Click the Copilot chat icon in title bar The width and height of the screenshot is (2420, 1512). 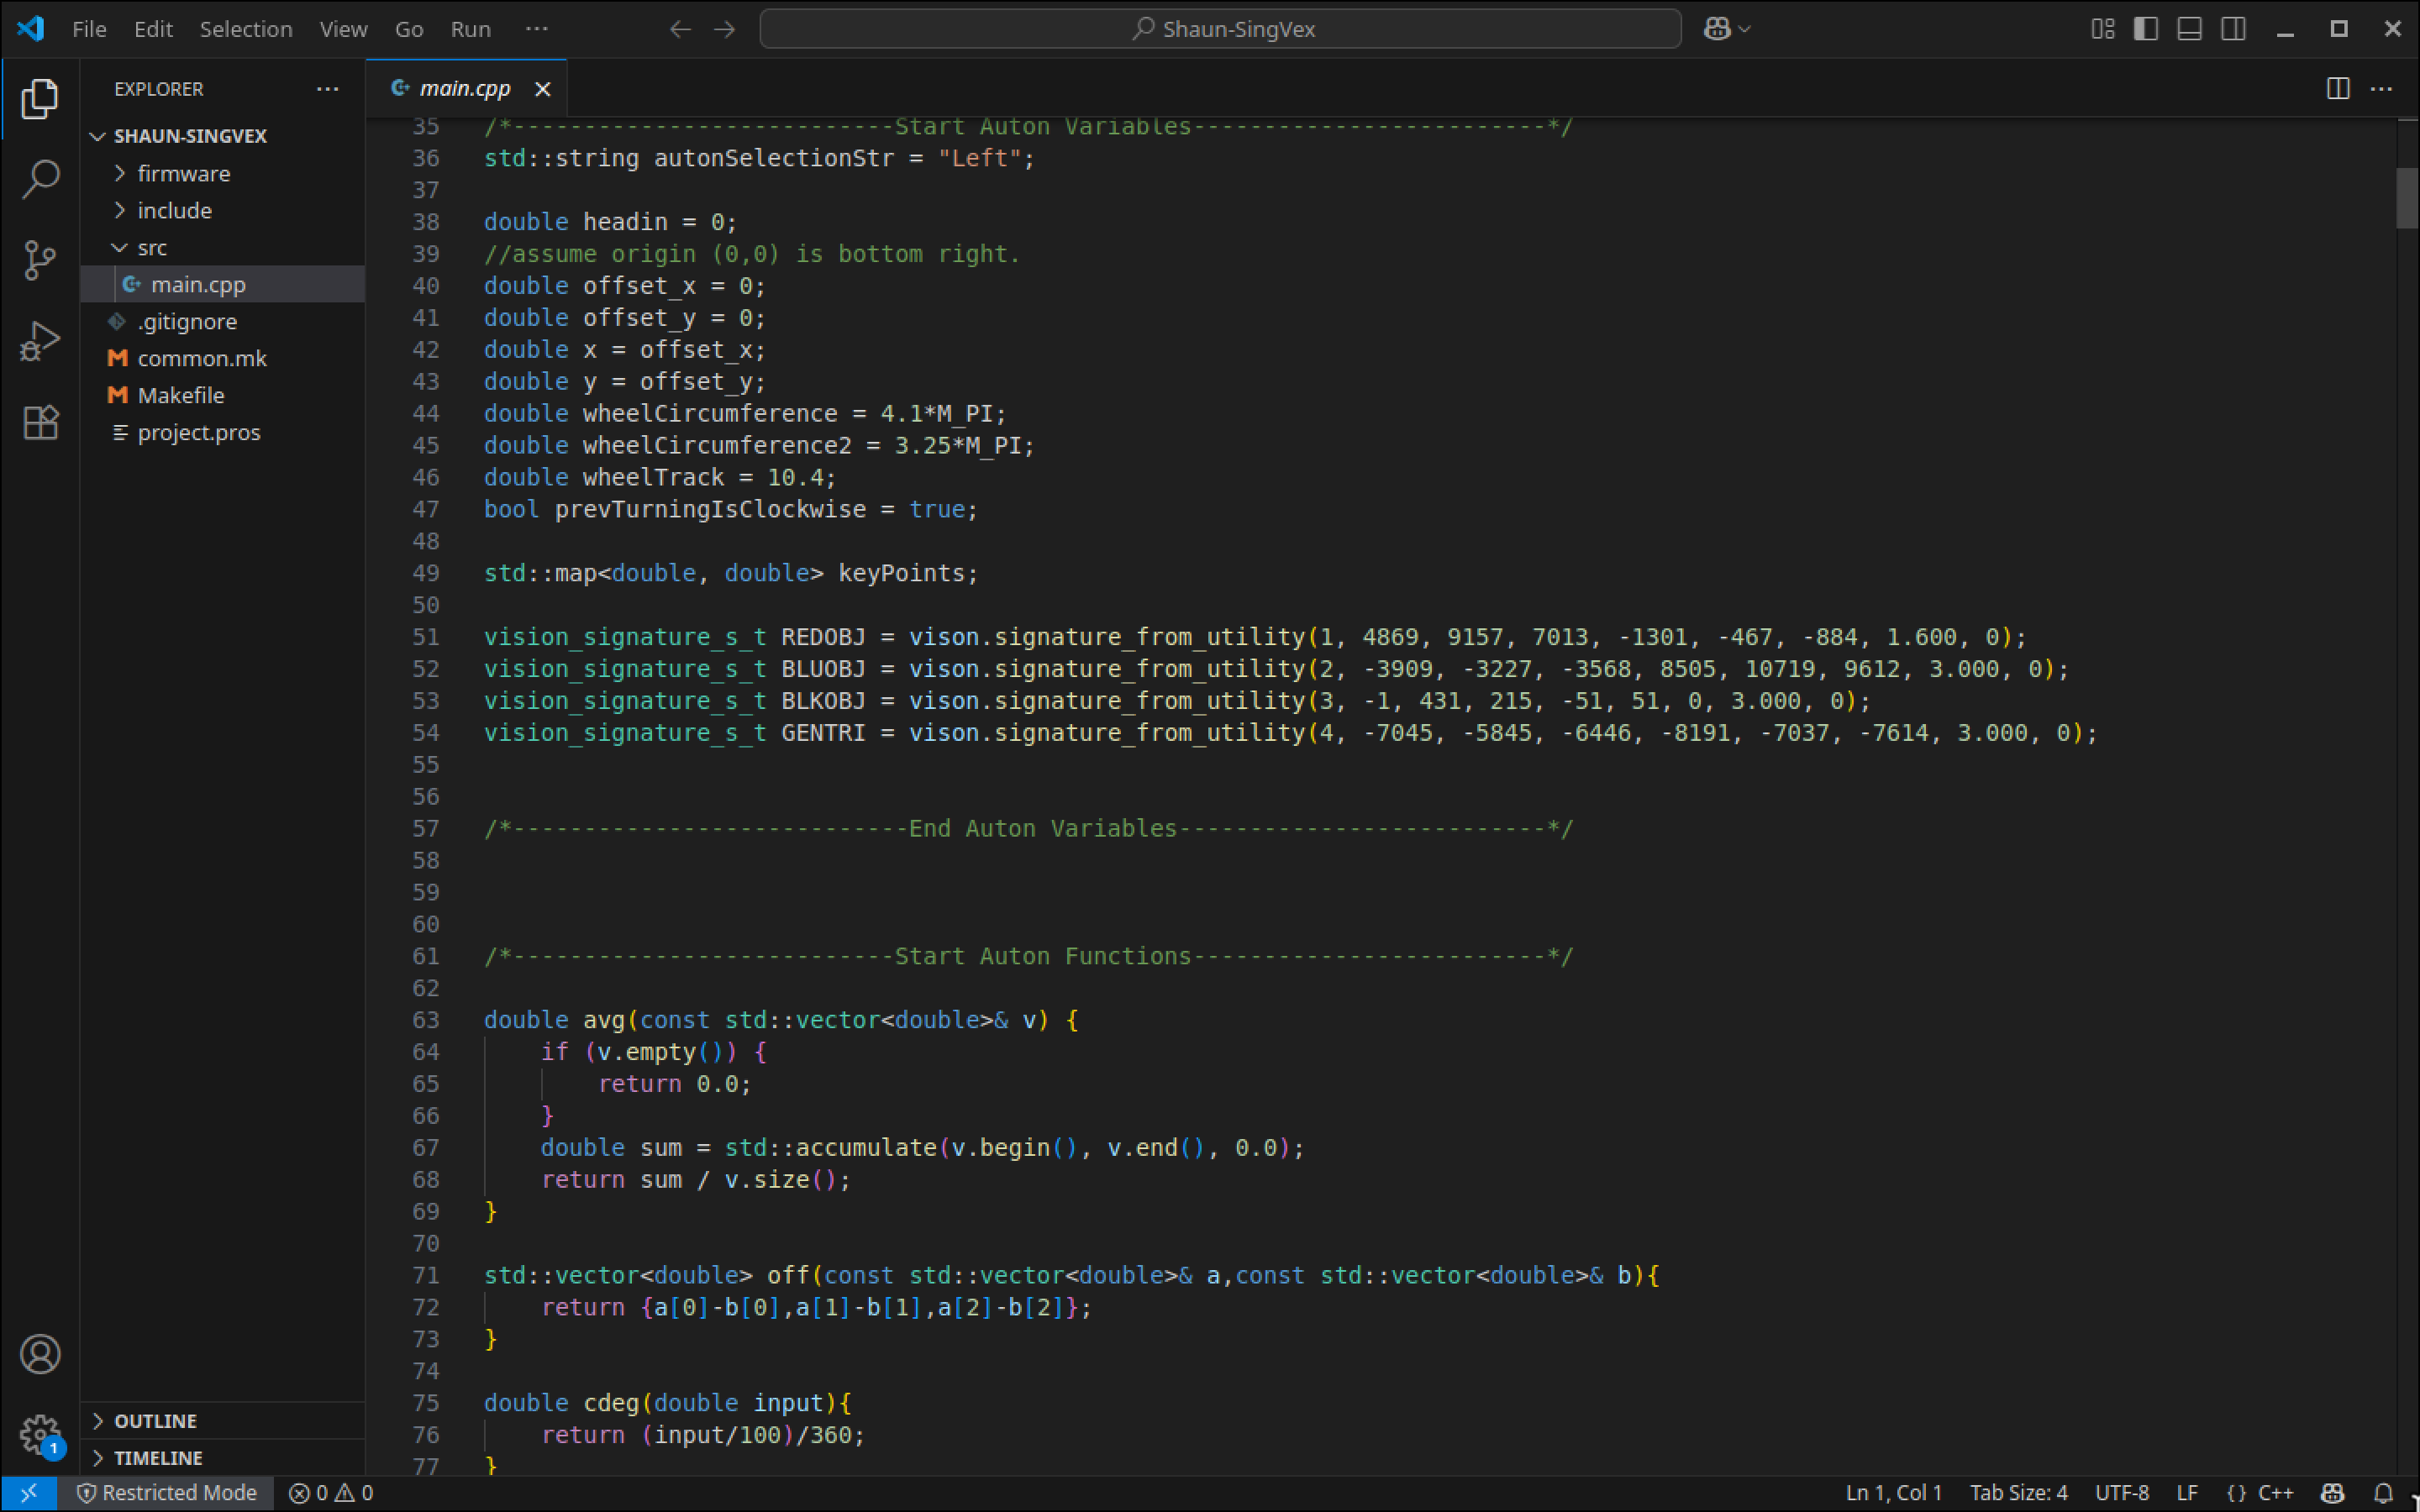pyautogui.click(x=1717, y=29)
